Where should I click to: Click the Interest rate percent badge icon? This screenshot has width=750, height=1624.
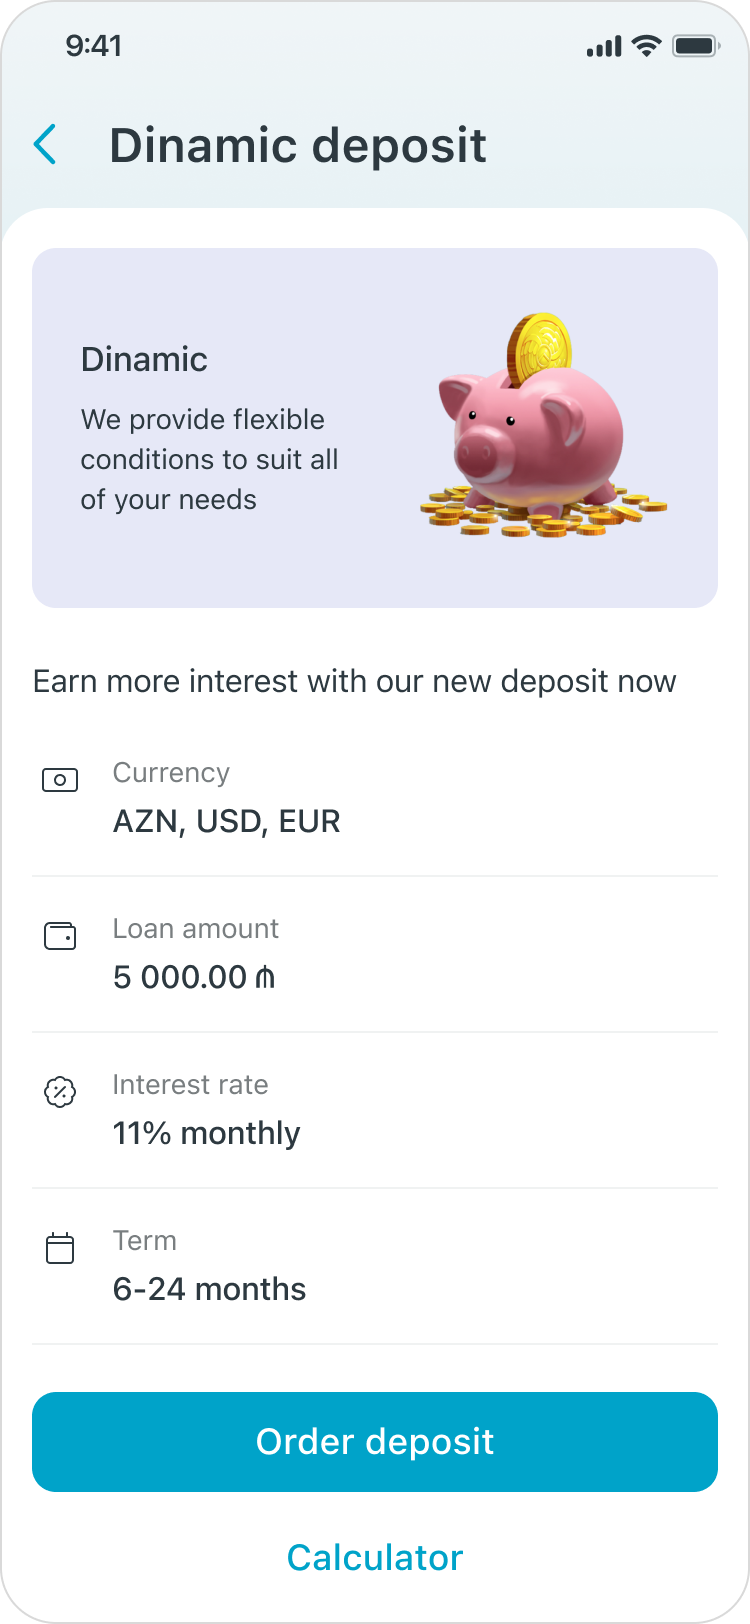[x=60, y=1092]
